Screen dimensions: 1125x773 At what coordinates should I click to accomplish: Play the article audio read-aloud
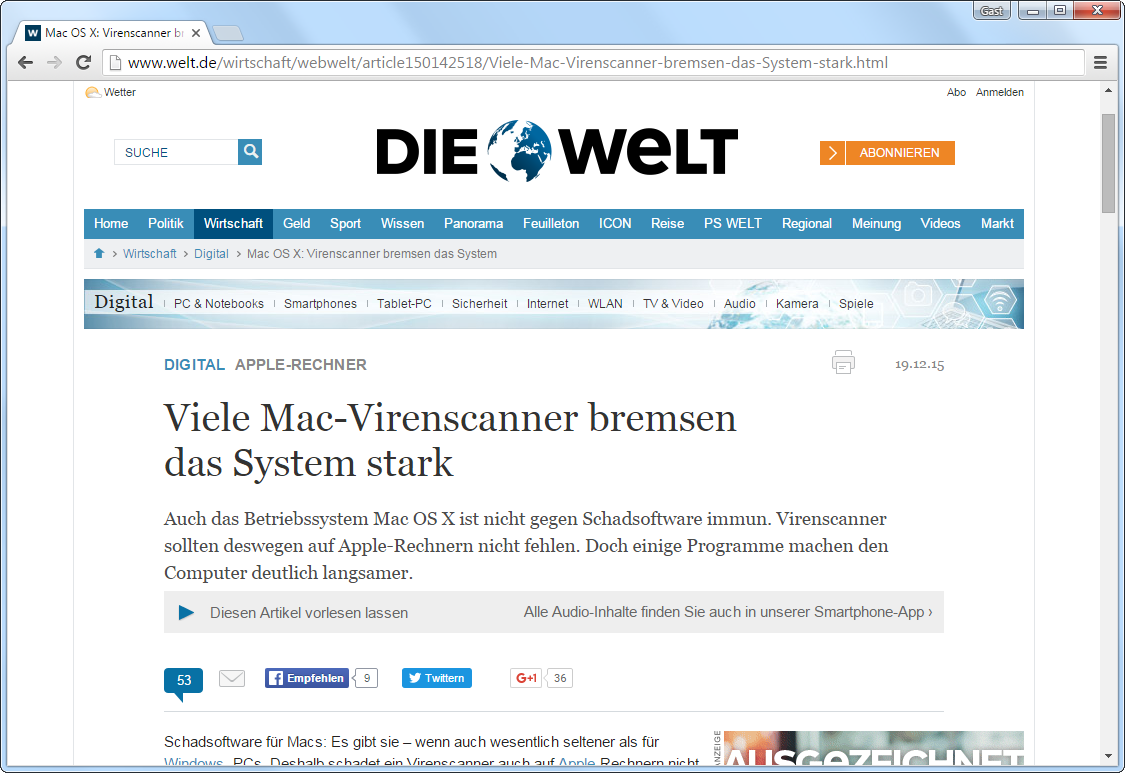(x=186, y=612)
